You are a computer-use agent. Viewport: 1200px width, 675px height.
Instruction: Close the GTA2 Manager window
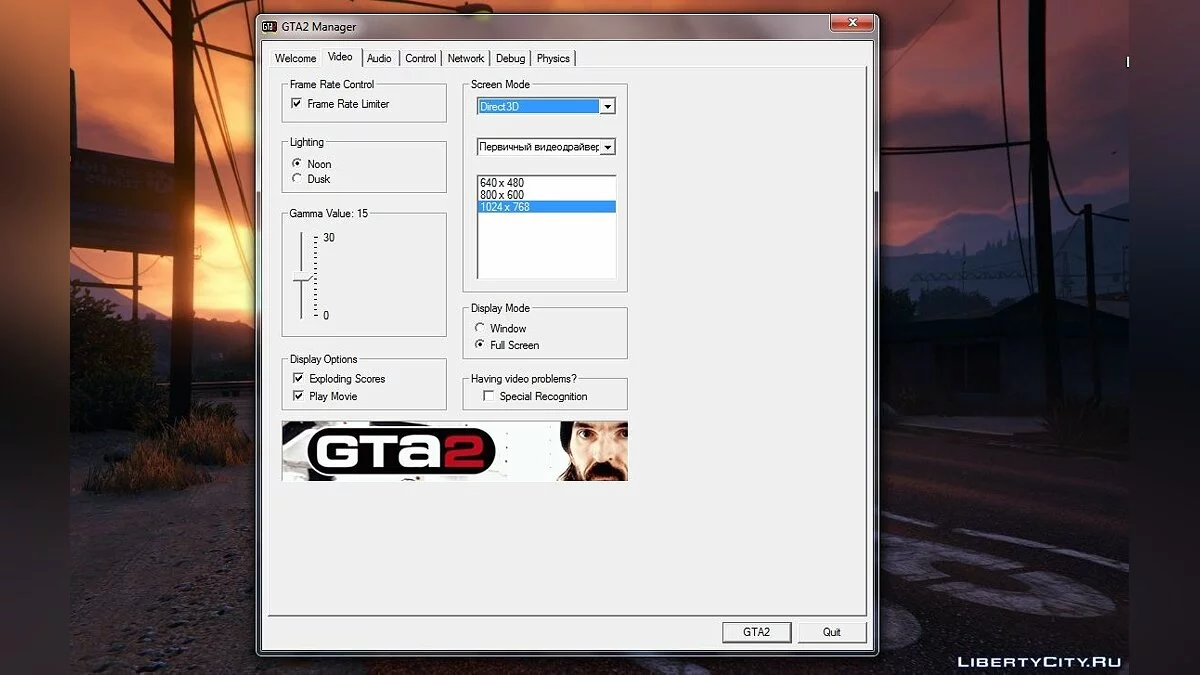tap(852, 23)
